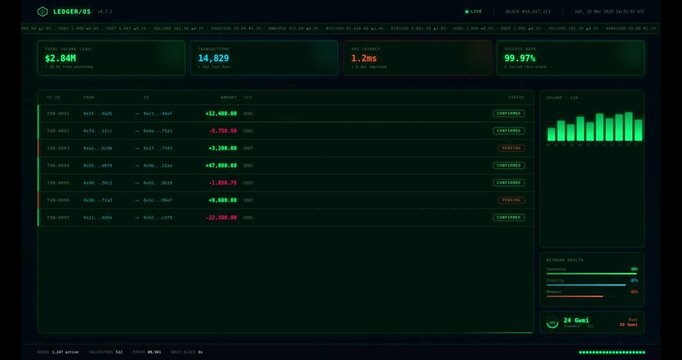Click the gas gauge icon beside 24 Gwei
The width and height of the screenshot is (682, 360).
pyautogui.click(x=552, y=323)
